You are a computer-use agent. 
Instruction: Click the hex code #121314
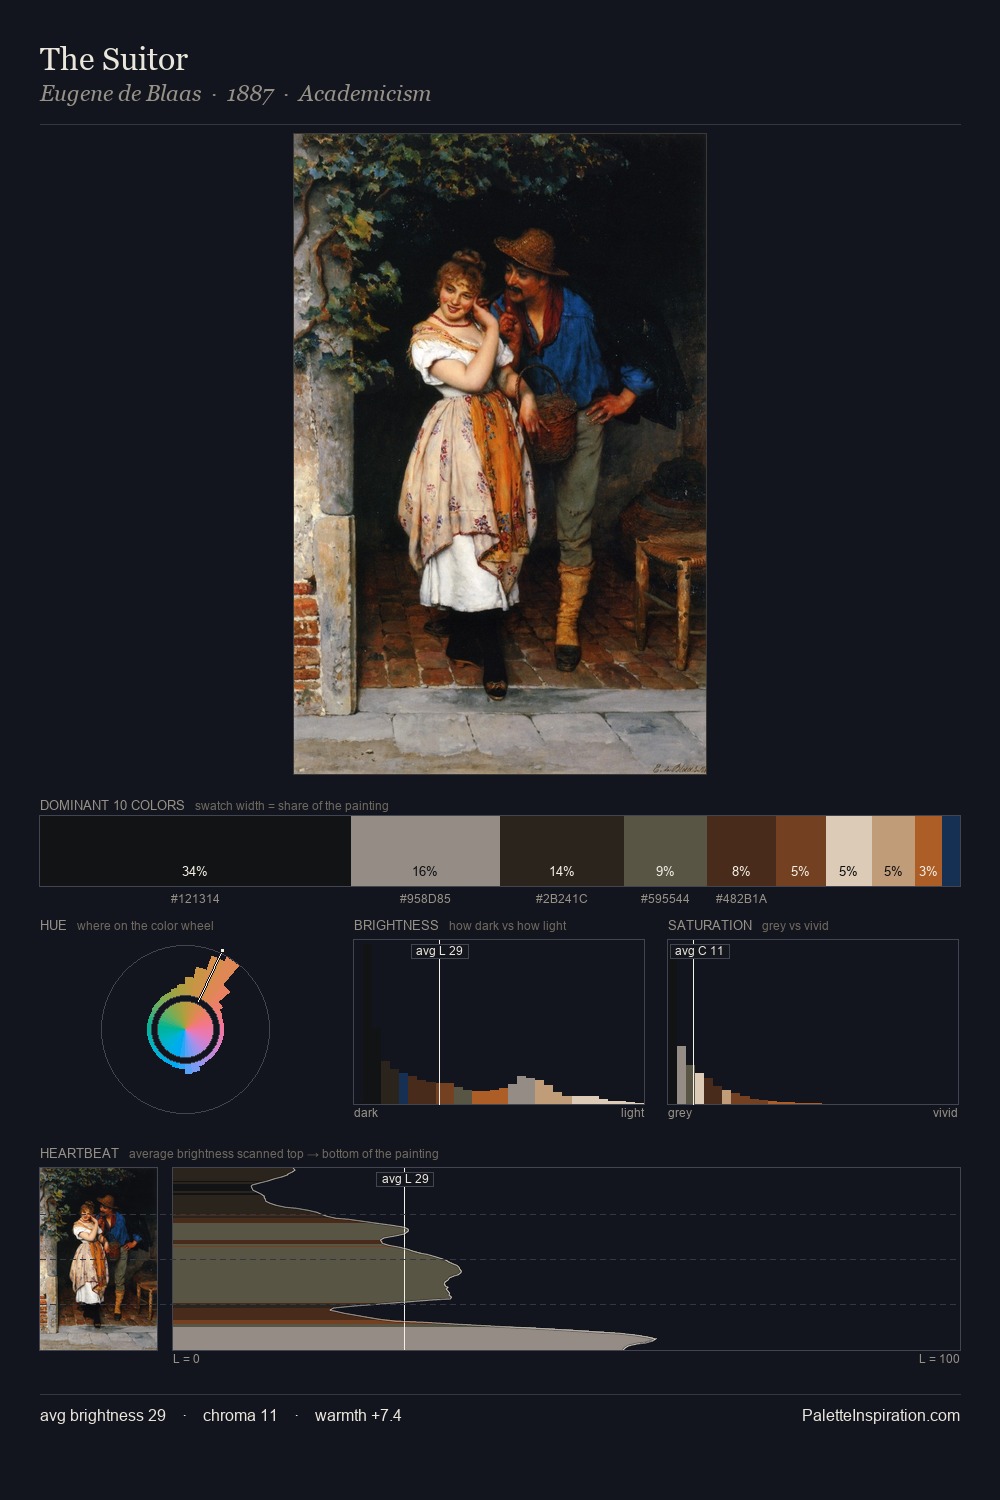click(195, 899)
